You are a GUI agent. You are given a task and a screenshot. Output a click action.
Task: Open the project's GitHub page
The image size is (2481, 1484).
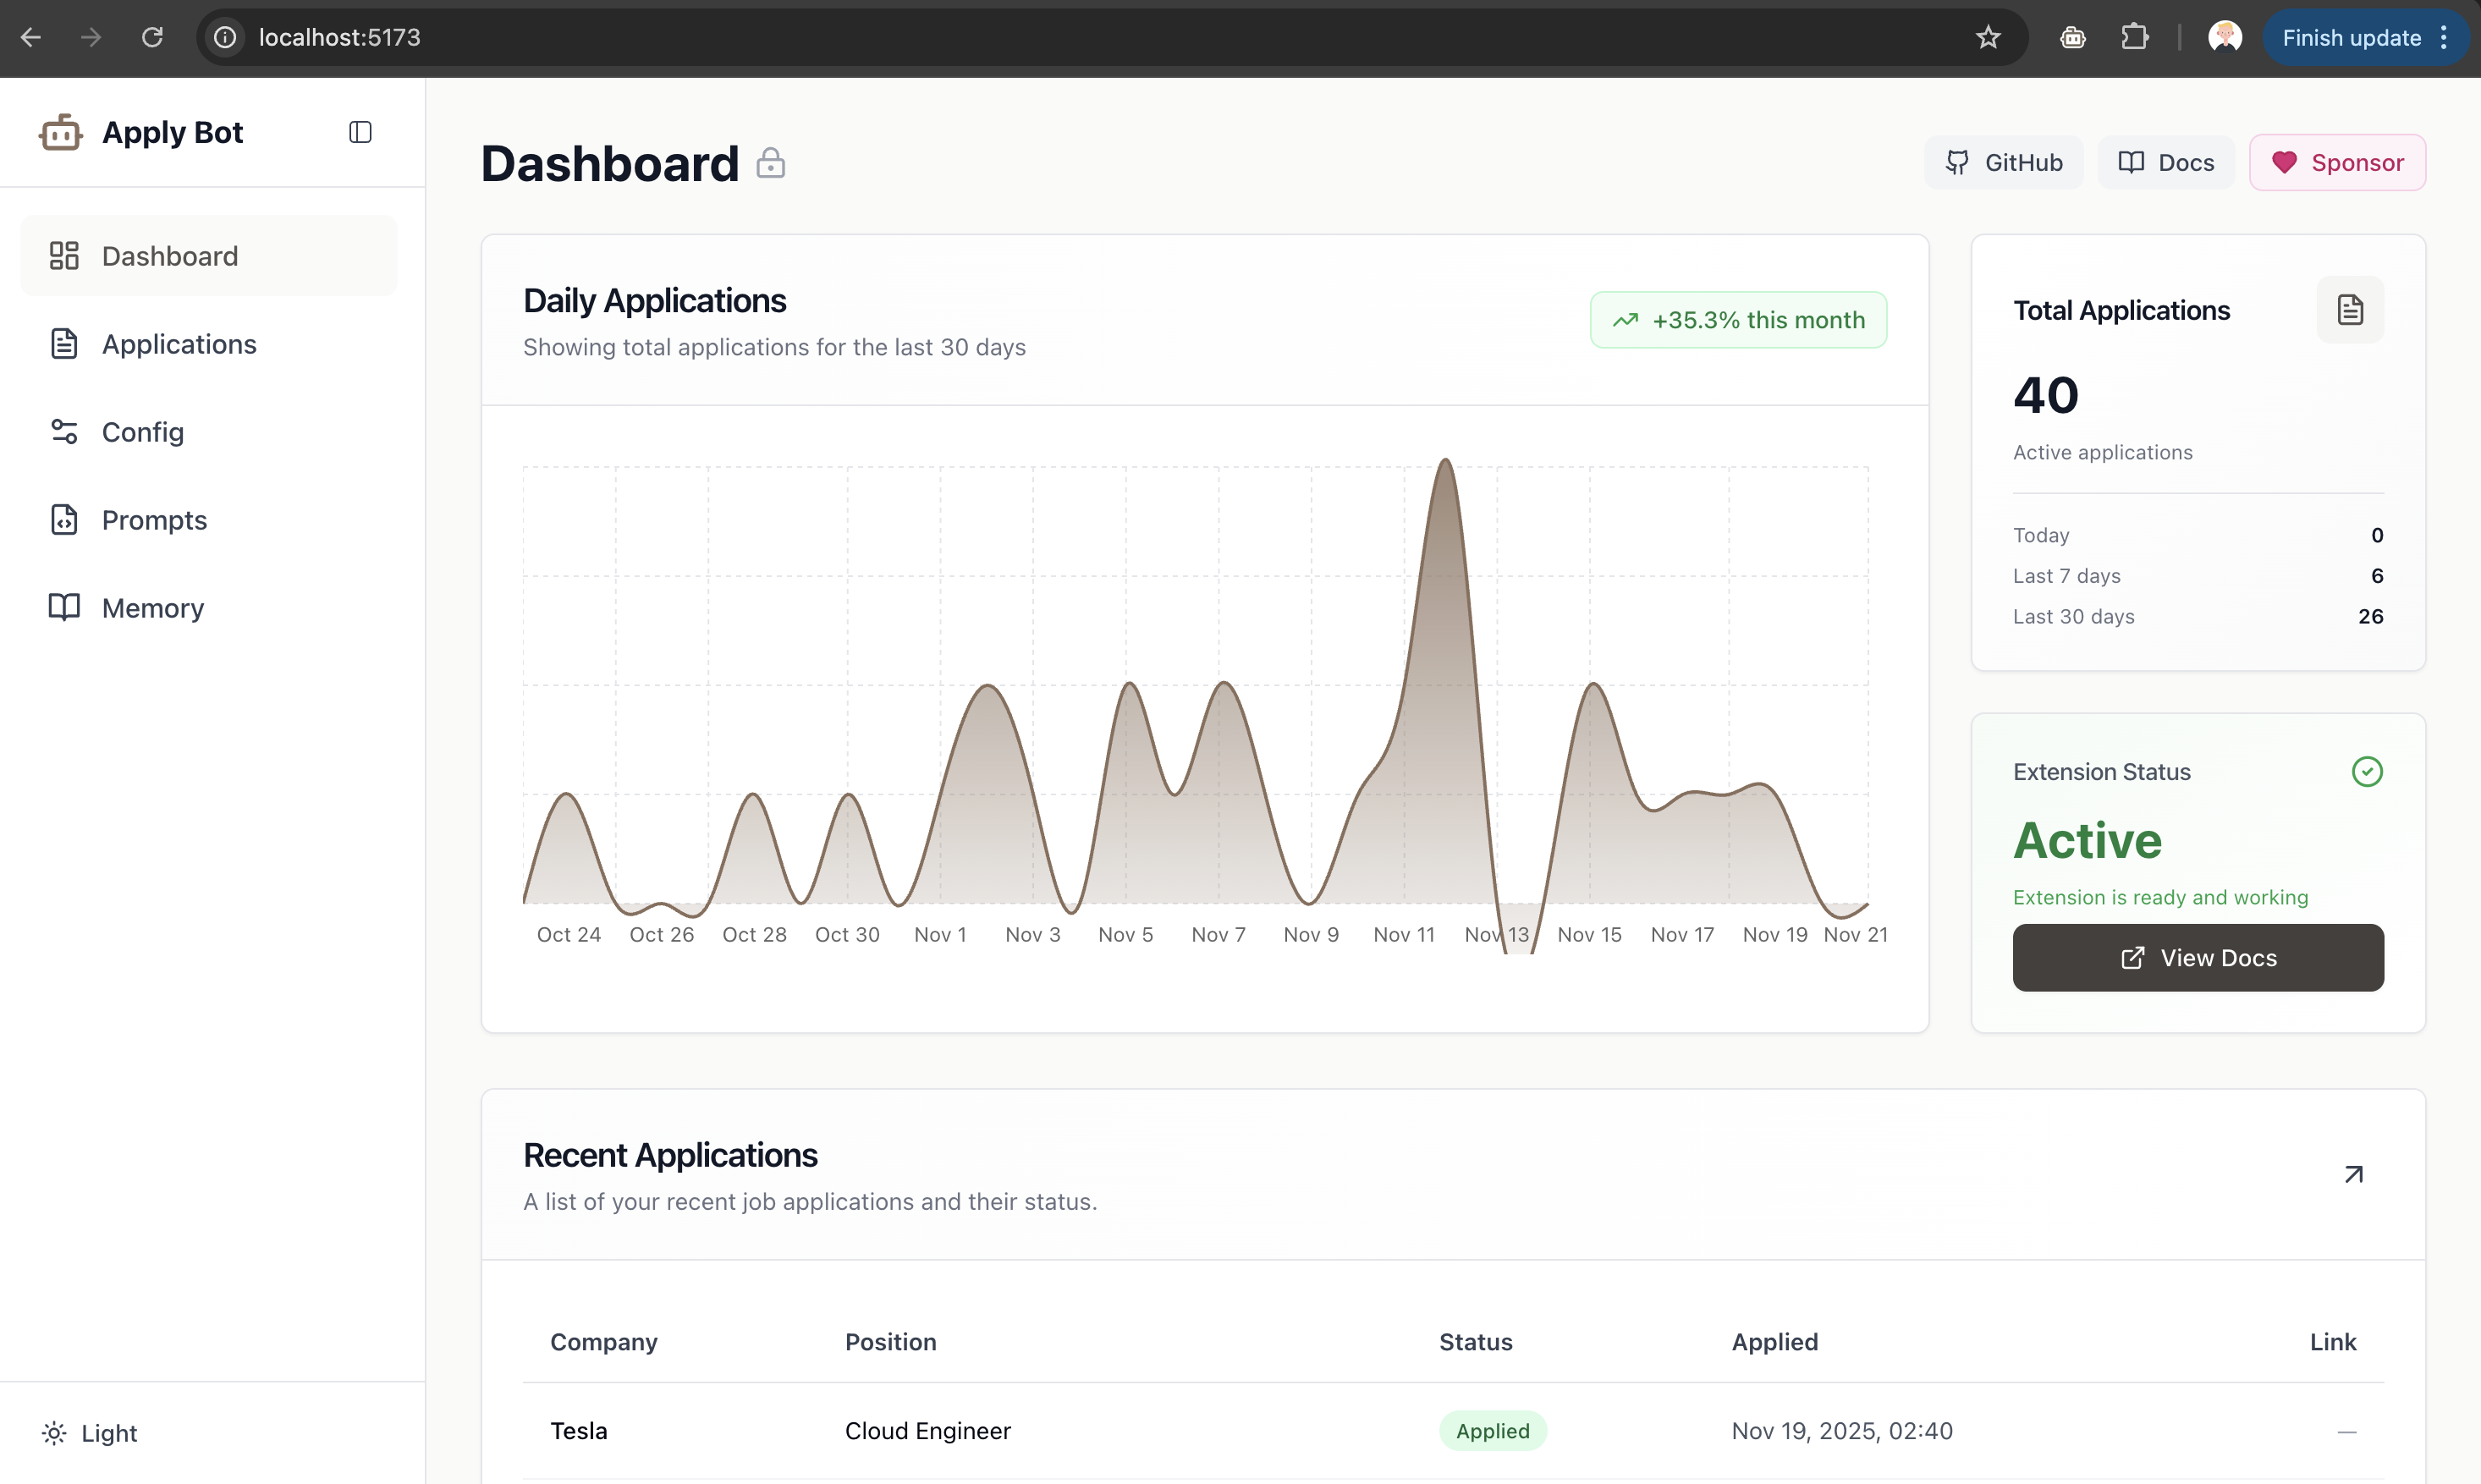click(x=2003, y=162)
